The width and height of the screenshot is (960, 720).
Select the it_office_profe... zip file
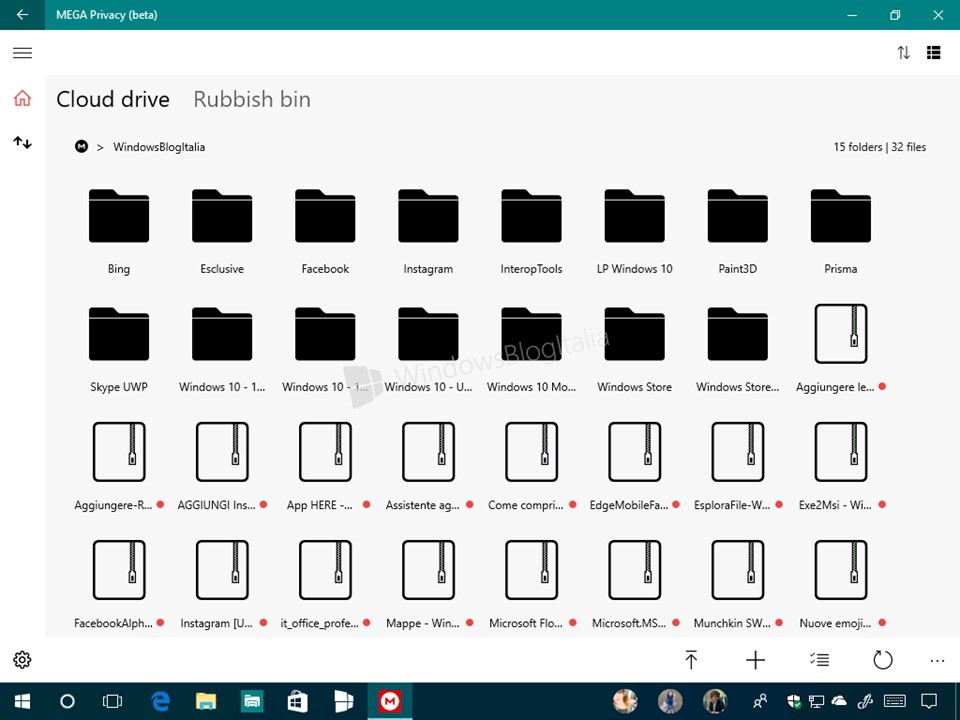coord(325,586)
